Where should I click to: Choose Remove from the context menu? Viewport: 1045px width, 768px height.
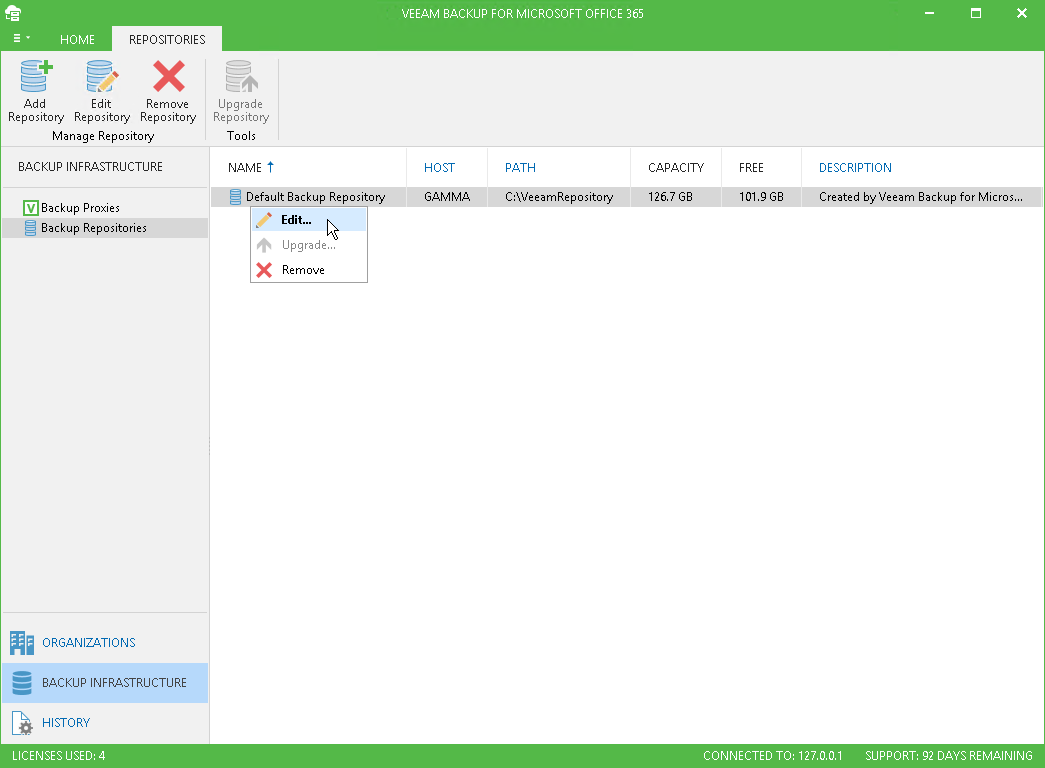309,270
